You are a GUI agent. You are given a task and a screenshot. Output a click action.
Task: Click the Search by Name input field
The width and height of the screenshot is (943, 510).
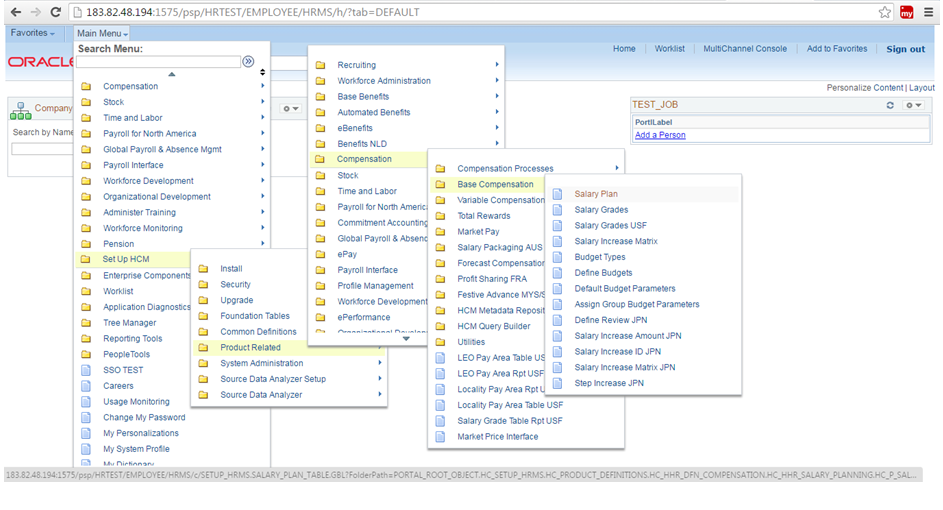click(42, 149)
